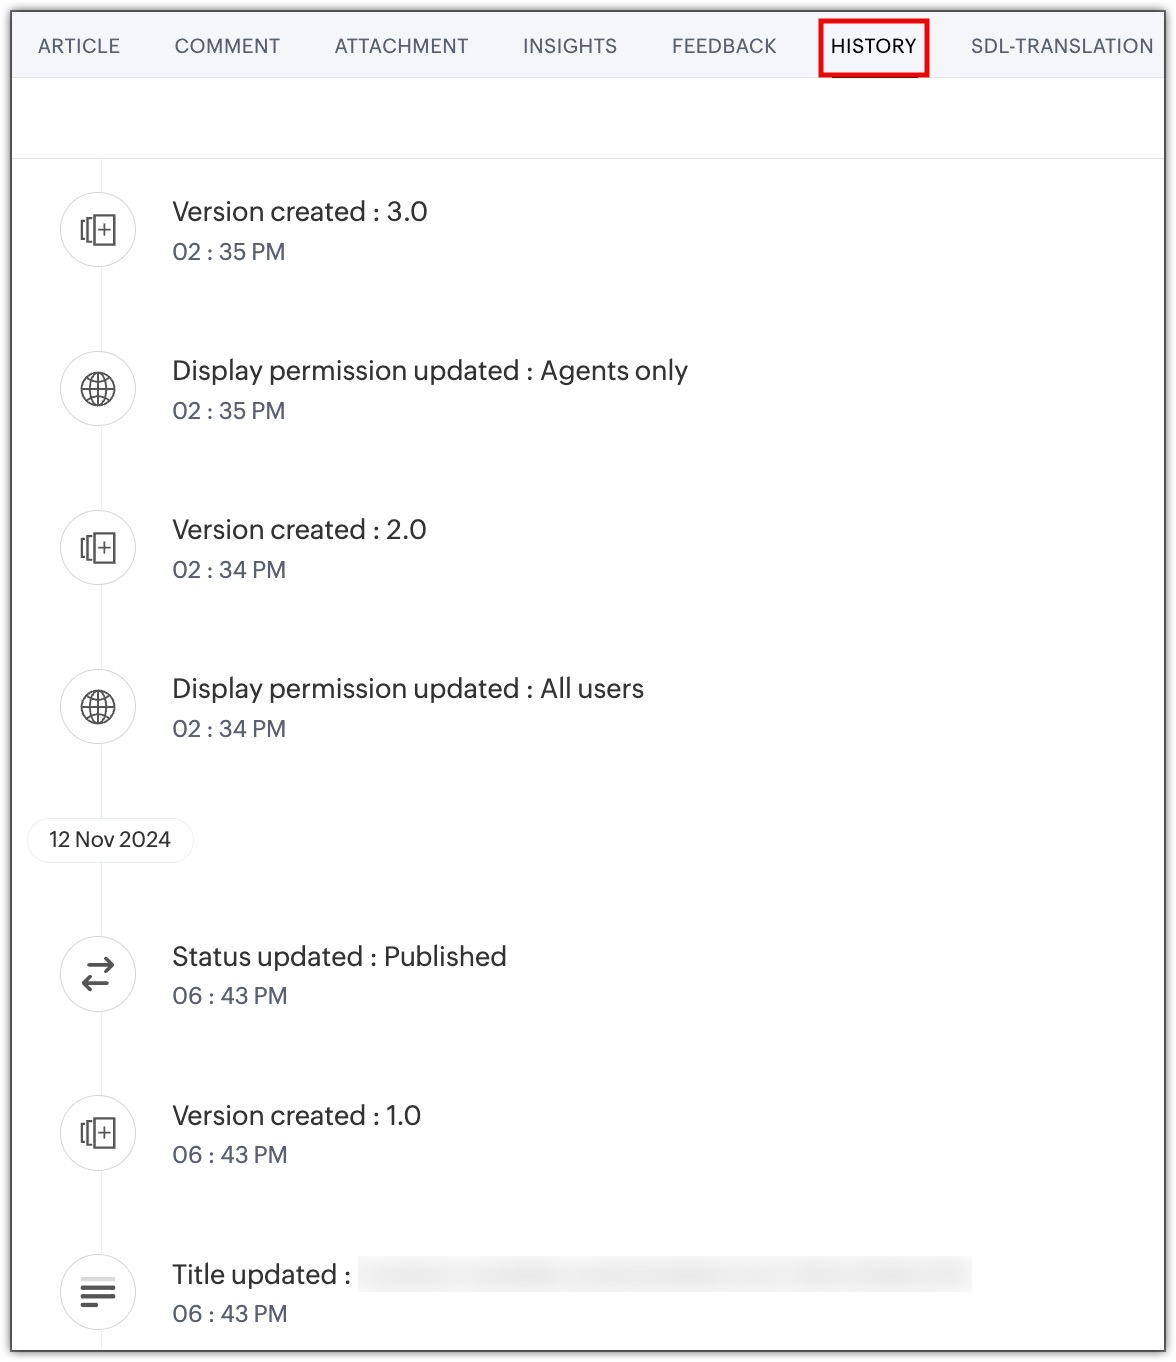Click the 12 Nov 2024 date marker
1176x1362 pixels.
[x=110, y=840]
